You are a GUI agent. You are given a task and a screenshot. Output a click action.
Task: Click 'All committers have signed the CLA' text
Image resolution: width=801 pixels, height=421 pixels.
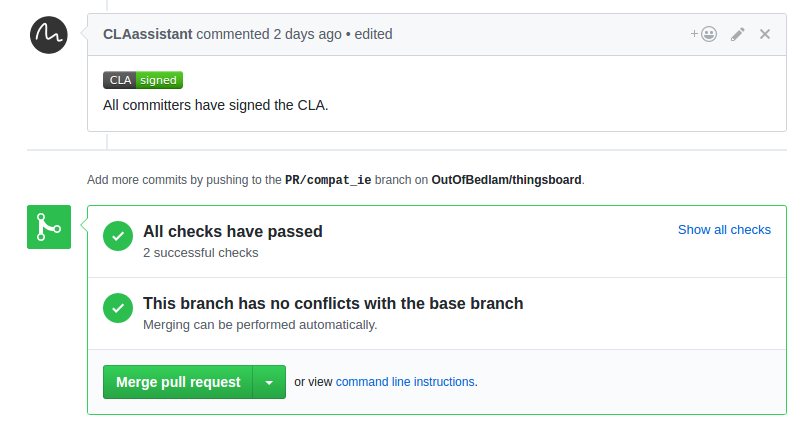[x=215, y=104]
